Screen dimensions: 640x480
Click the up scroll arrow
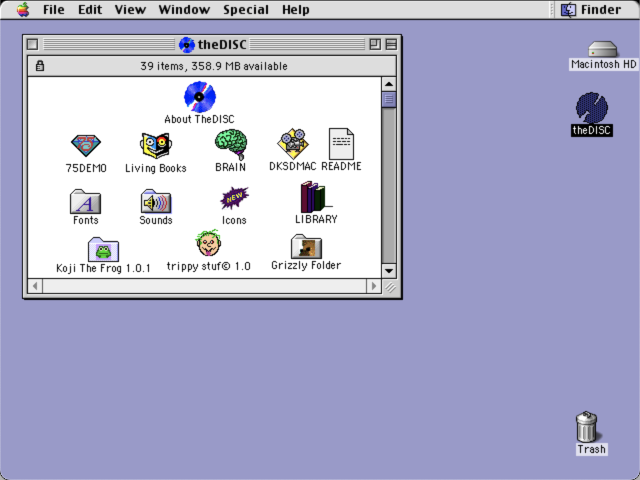(x=389, y=84)
